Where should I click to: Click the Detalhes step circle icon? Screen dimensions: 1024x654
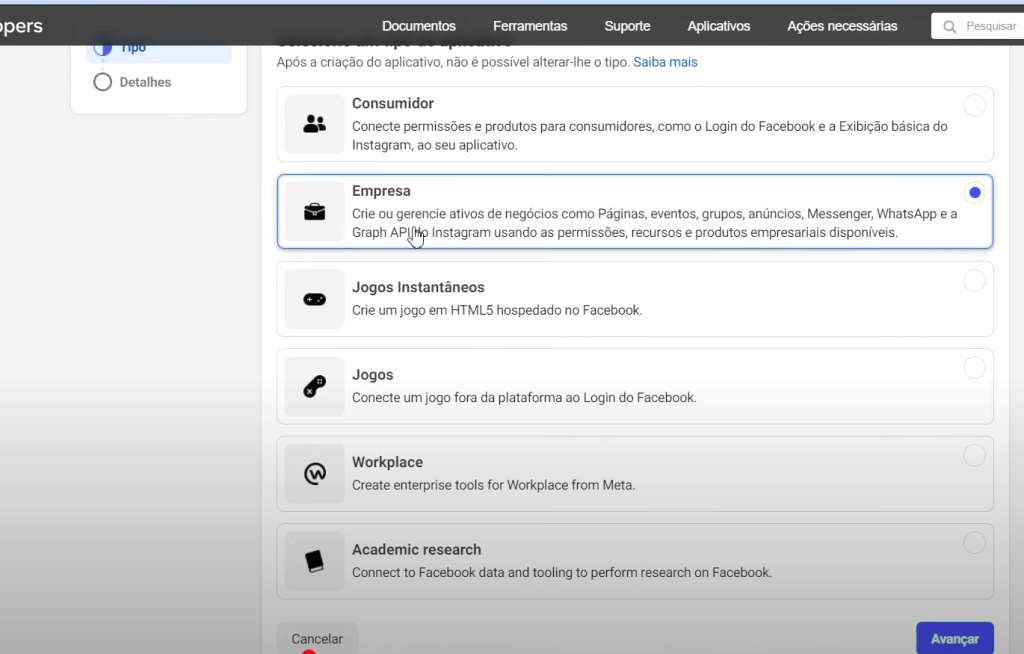coord(102,82)
